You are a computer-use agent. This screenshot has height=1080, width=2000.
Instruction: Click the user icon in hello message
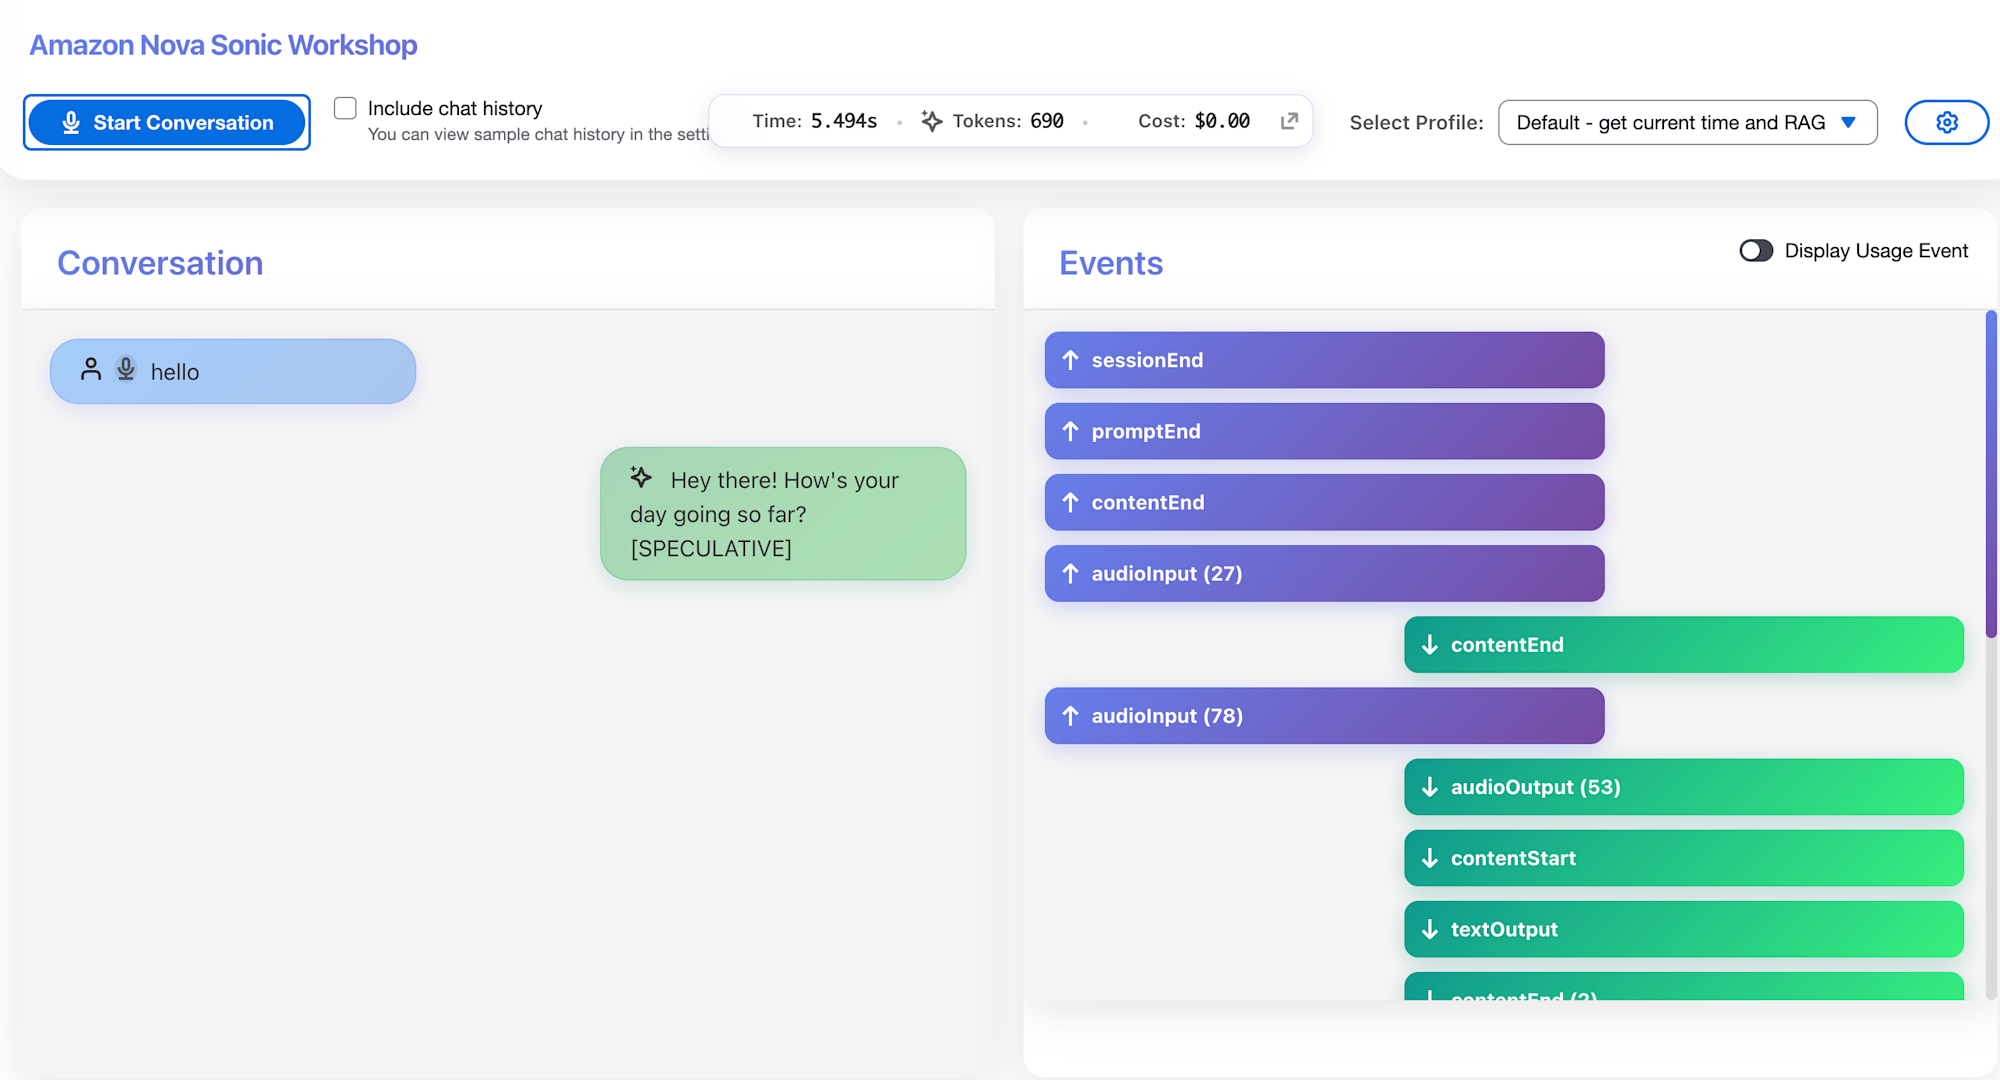(x=91, y=369)
